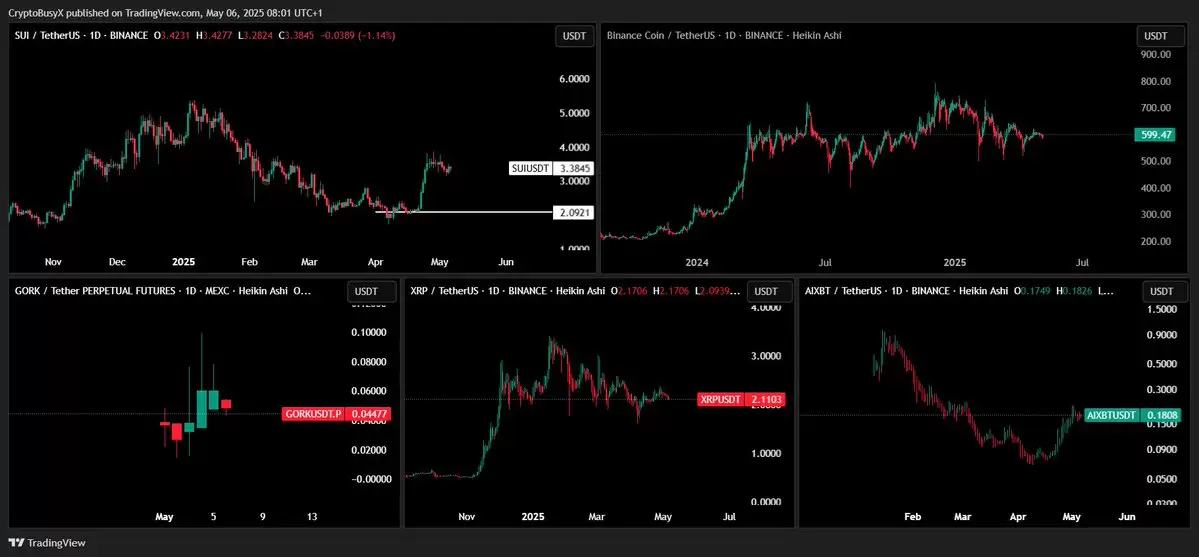Click Feb on AIXBT time axis
Viewport: 1199px width, 557px height.
pyautogui.click(x=912, y=516)
